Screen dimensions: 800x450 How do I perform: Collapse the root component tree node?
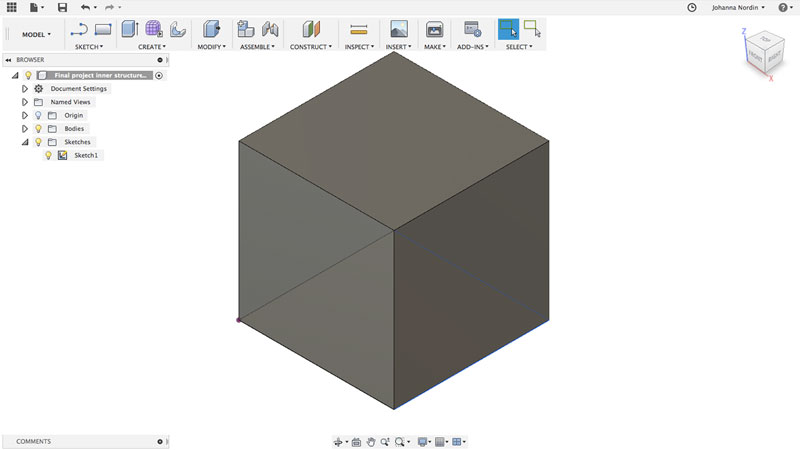pos(15,76)
